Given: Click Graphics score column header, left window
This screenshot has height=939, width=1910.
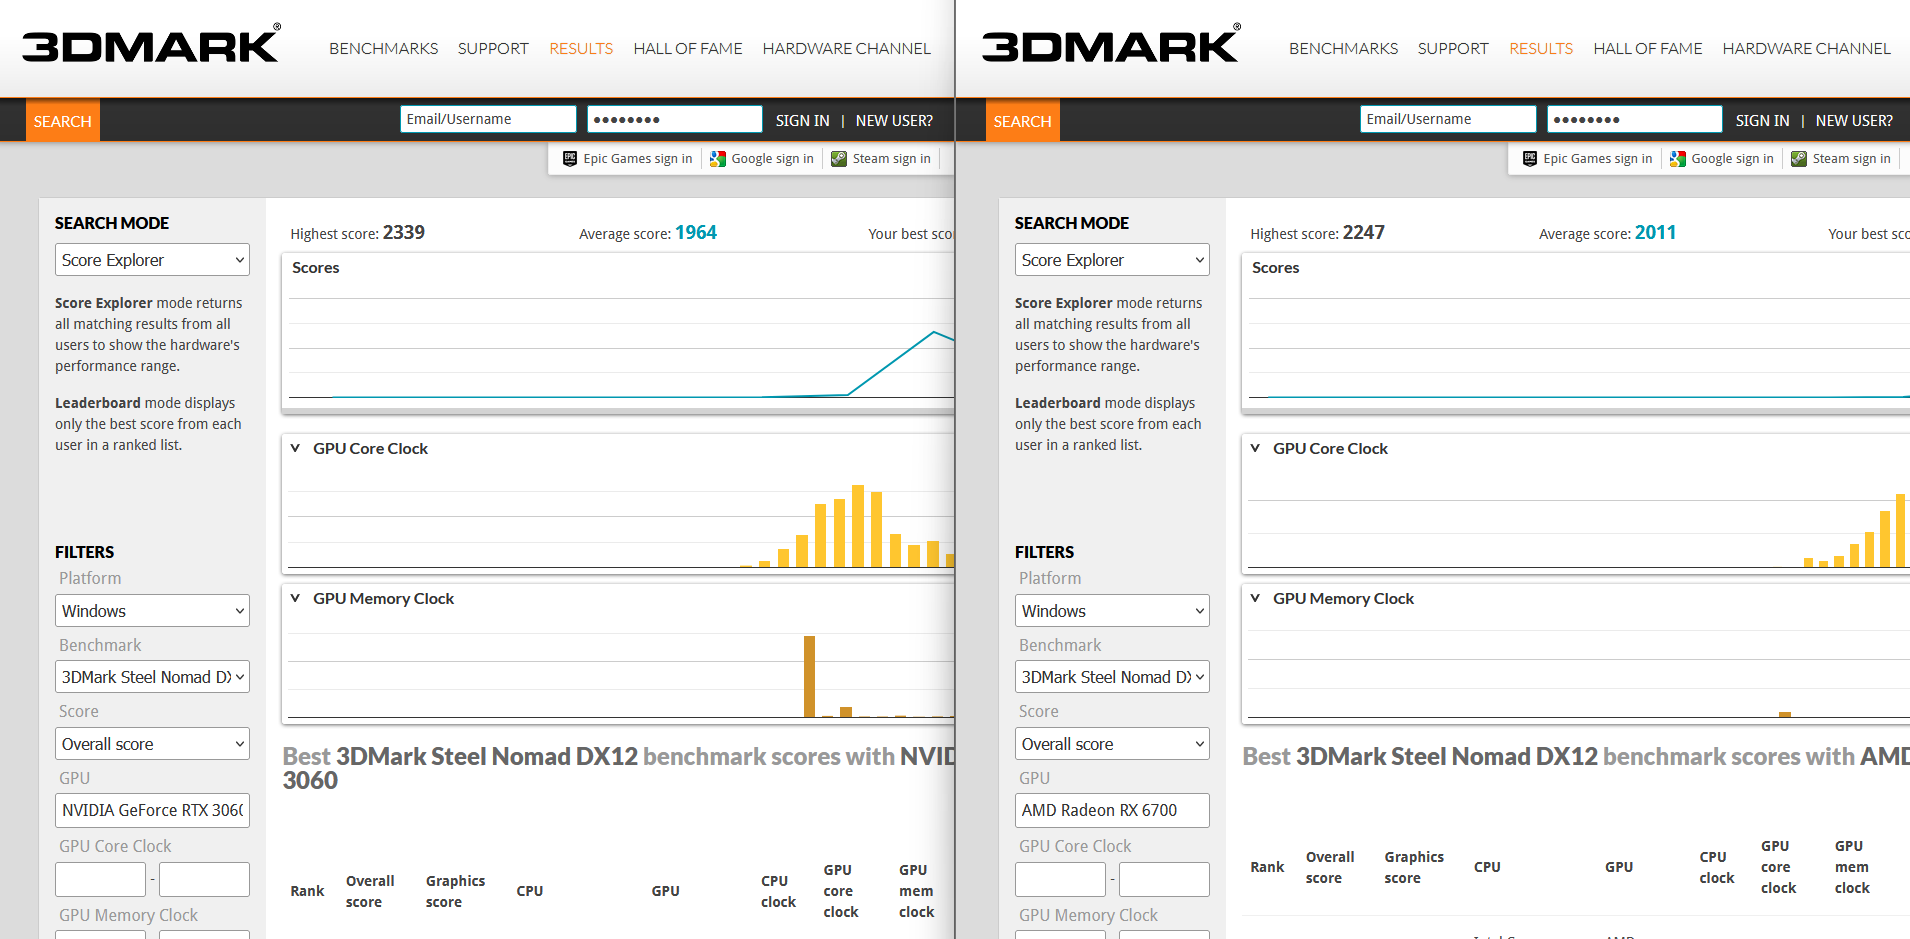Looking at the screenshot, I should (x=455, y=891).
